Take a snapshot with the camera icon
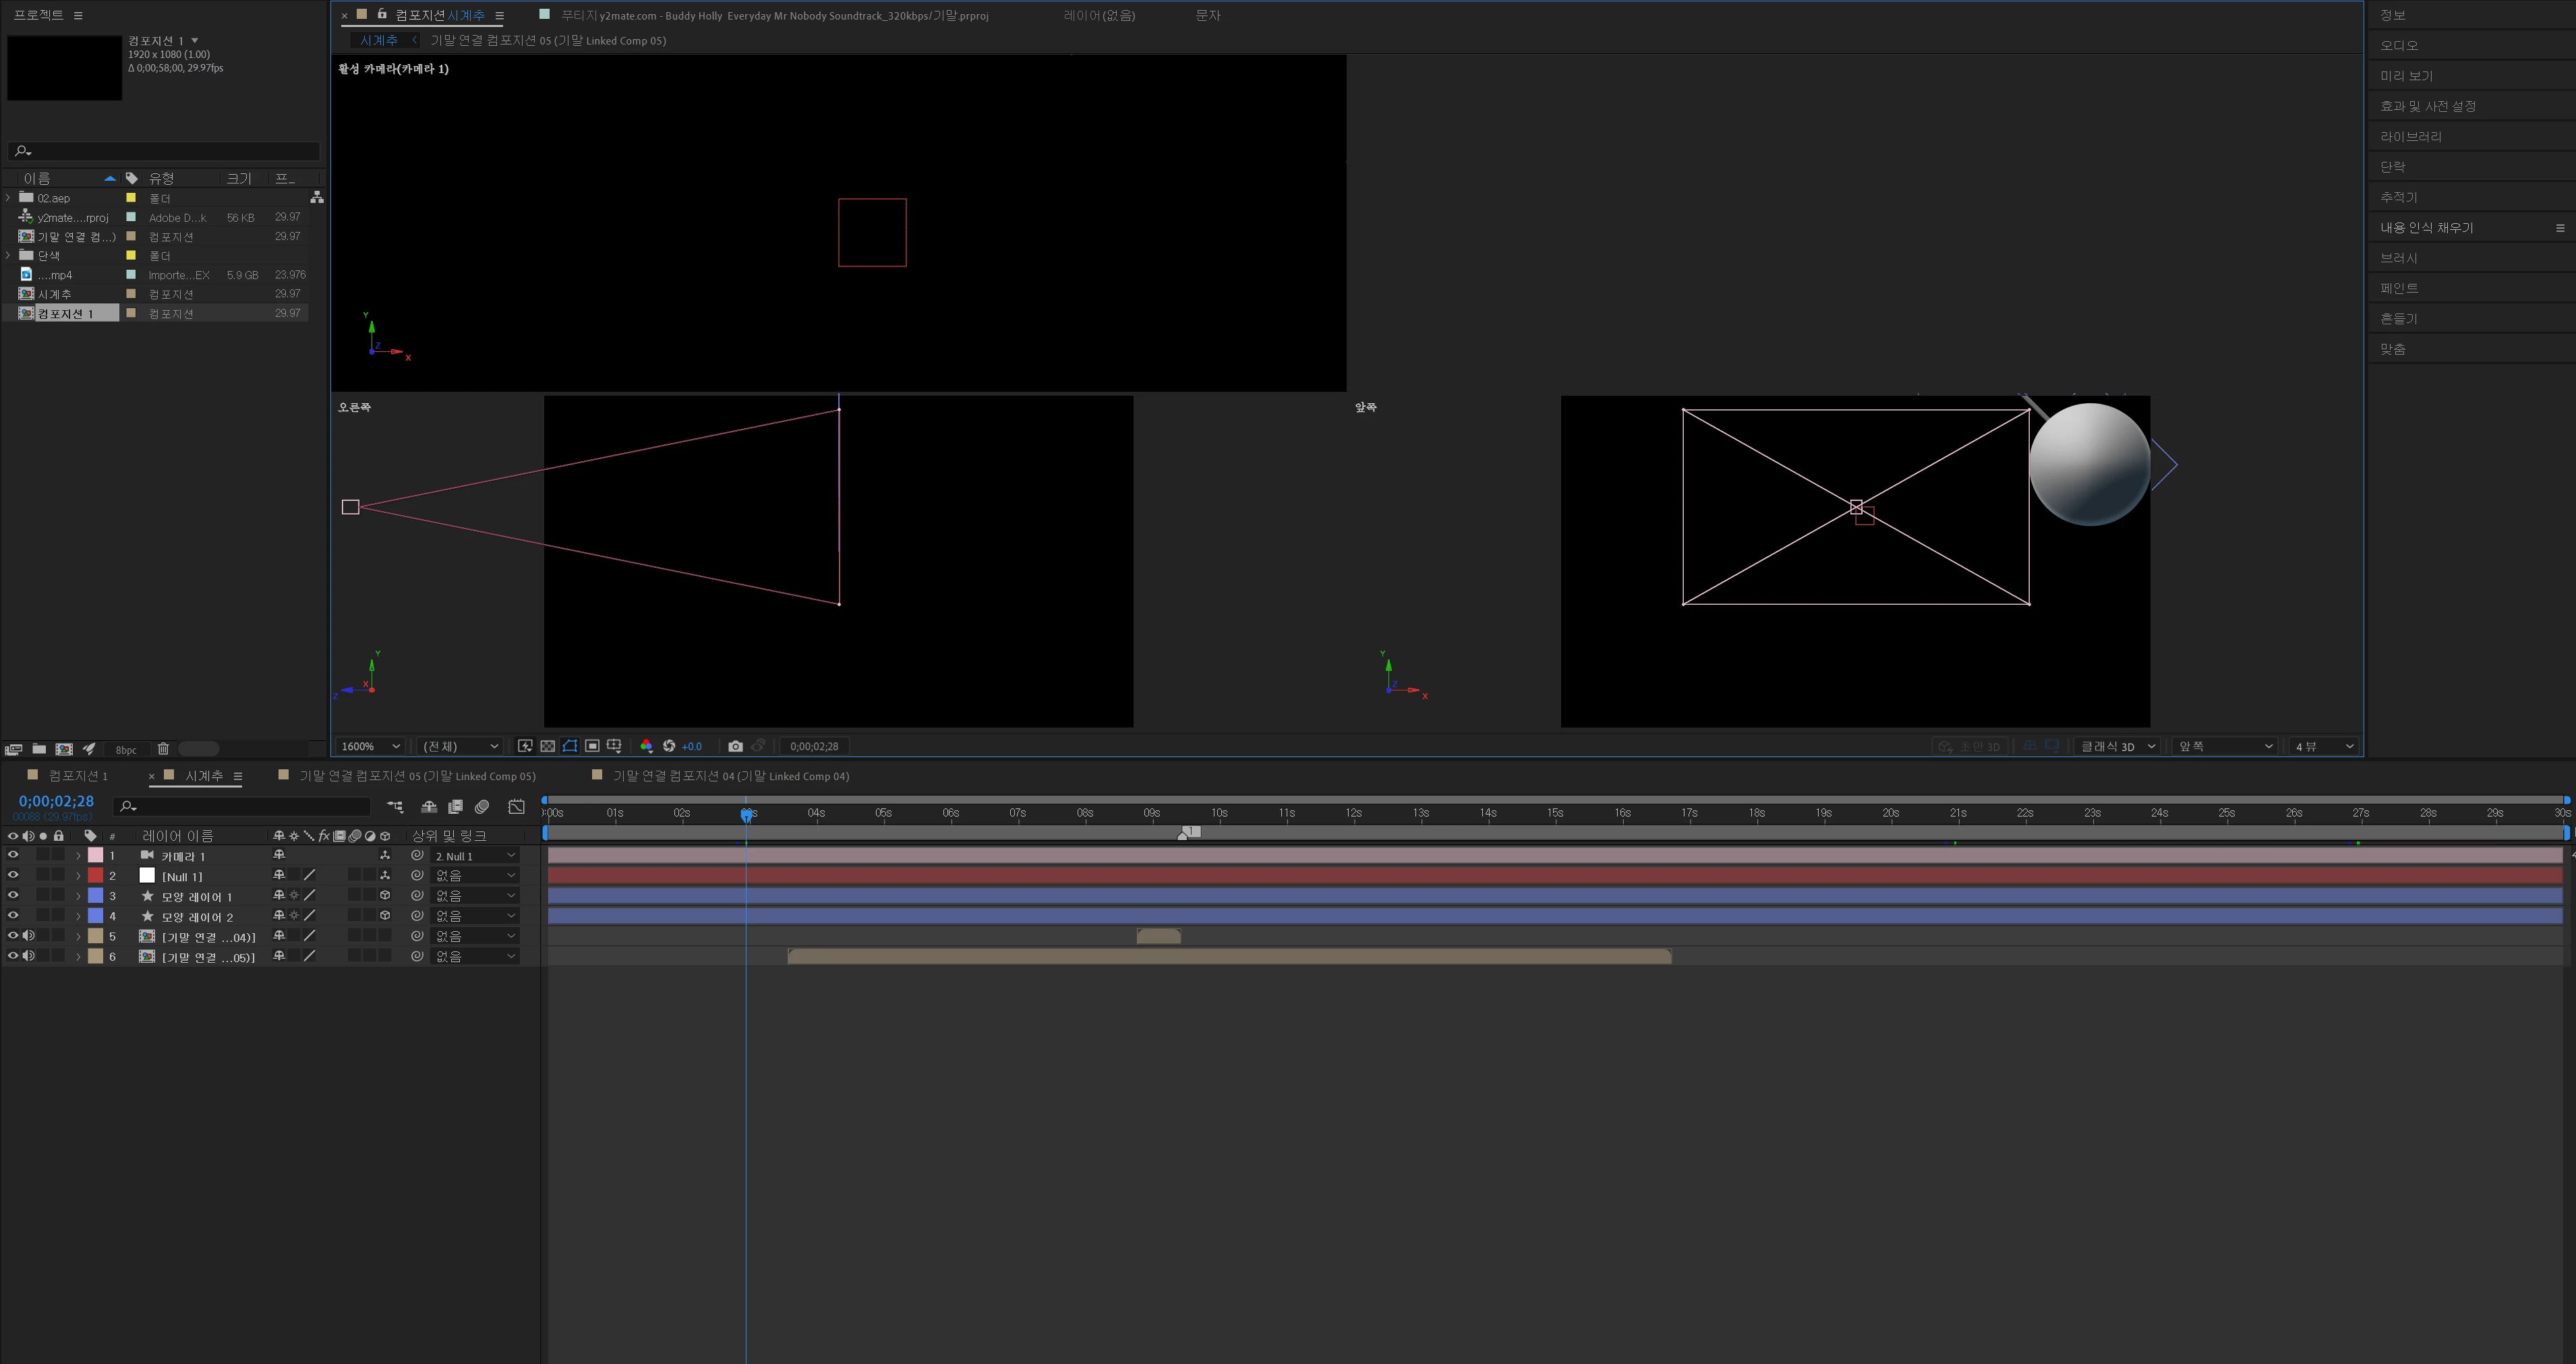 [x=735, y=746]
